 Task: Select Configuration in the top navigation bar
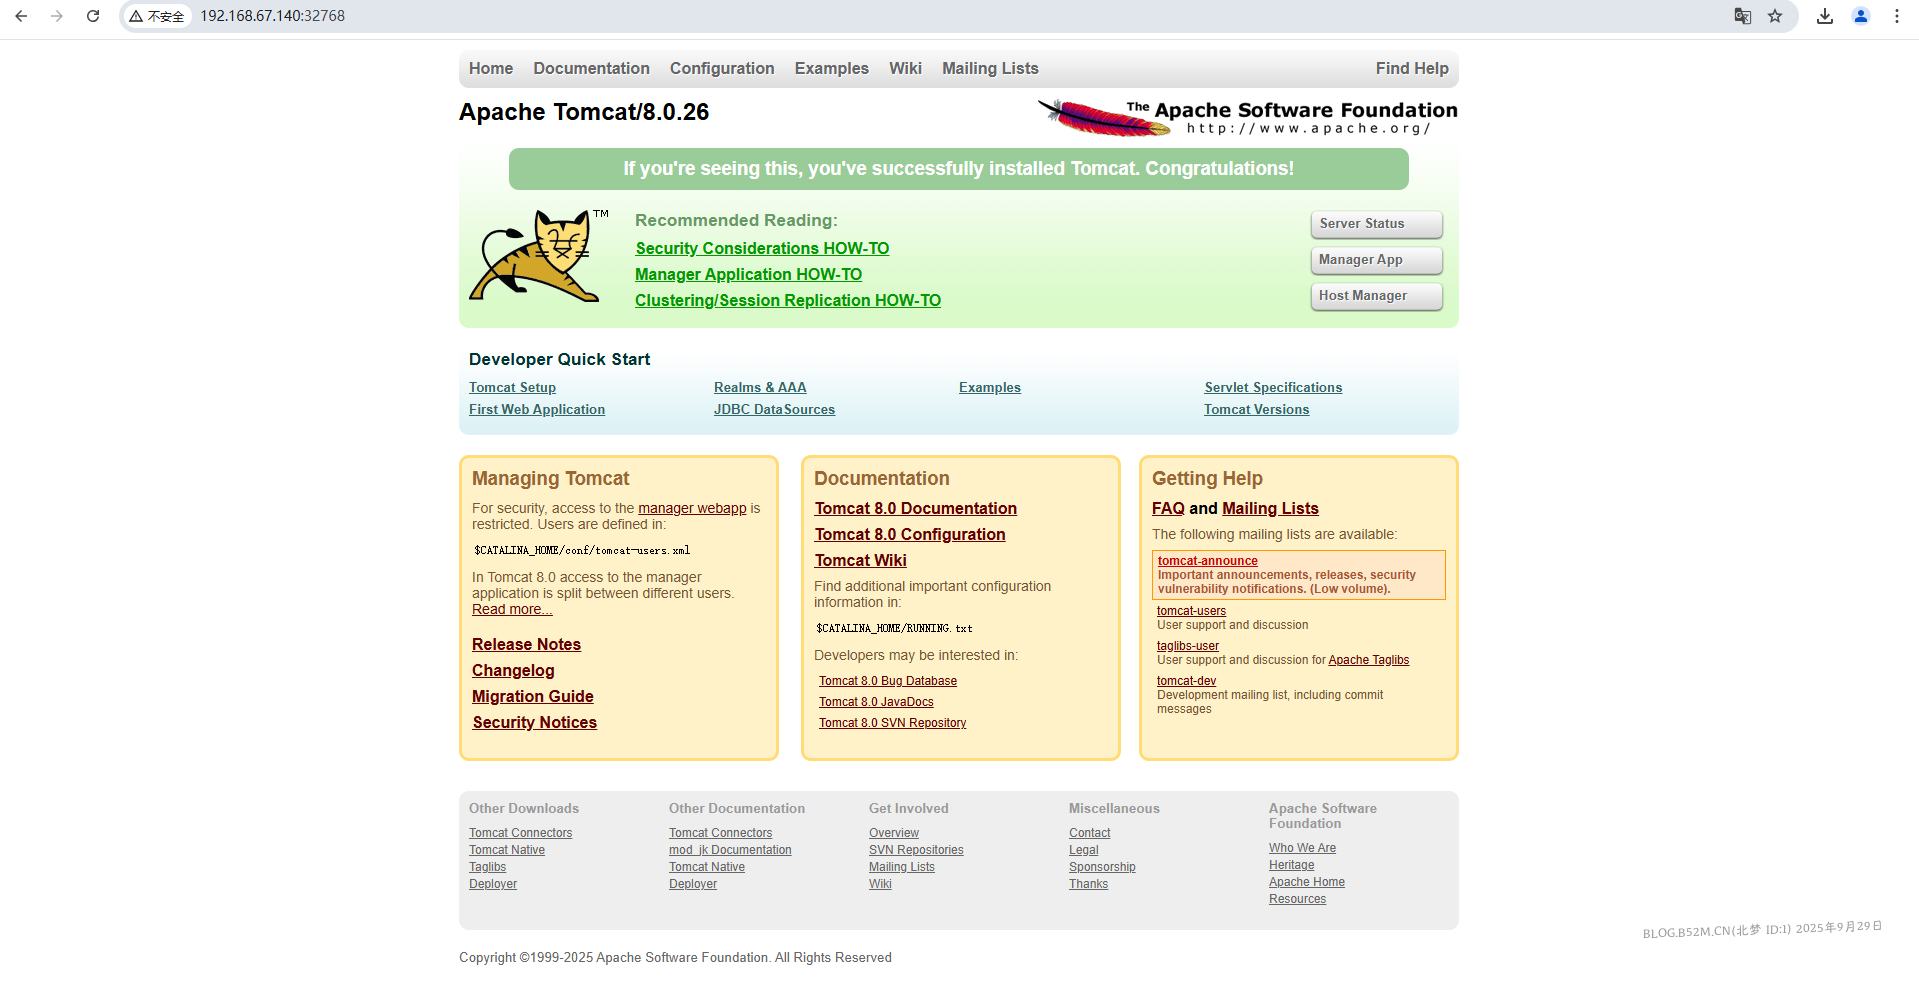pyautogui.click(x=721, y=68)
